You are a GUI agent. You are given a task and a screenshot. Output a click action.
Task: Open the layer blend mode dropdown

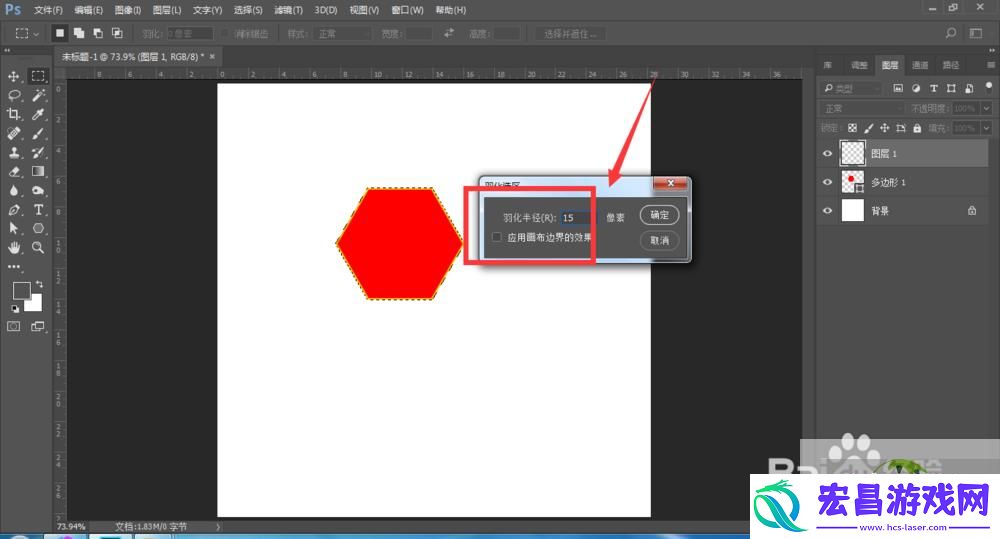[x=863, y=108]
